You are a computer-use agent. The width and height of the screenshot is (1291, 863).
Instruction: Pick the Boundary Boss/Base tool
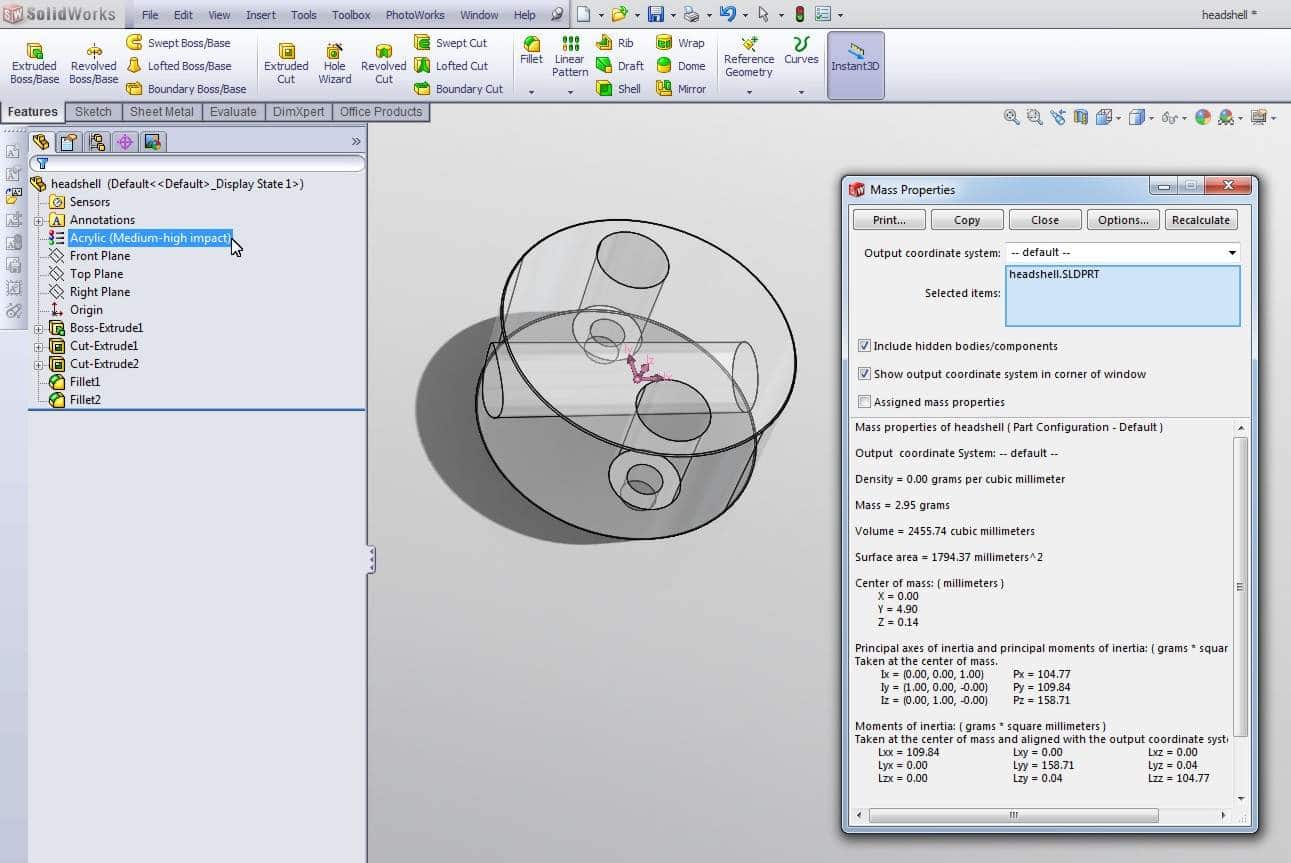point(186,89)
